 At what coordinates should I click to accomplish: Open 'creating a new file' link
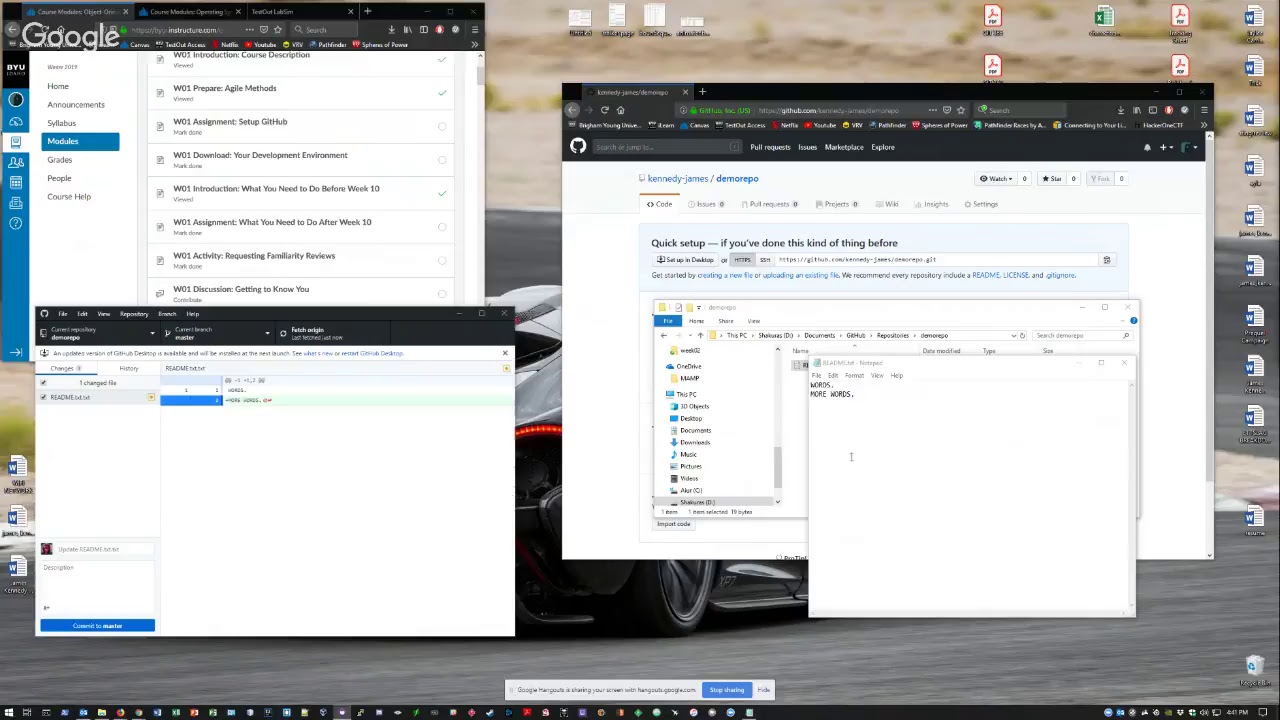pyautogui.click(x=725, y=275)
